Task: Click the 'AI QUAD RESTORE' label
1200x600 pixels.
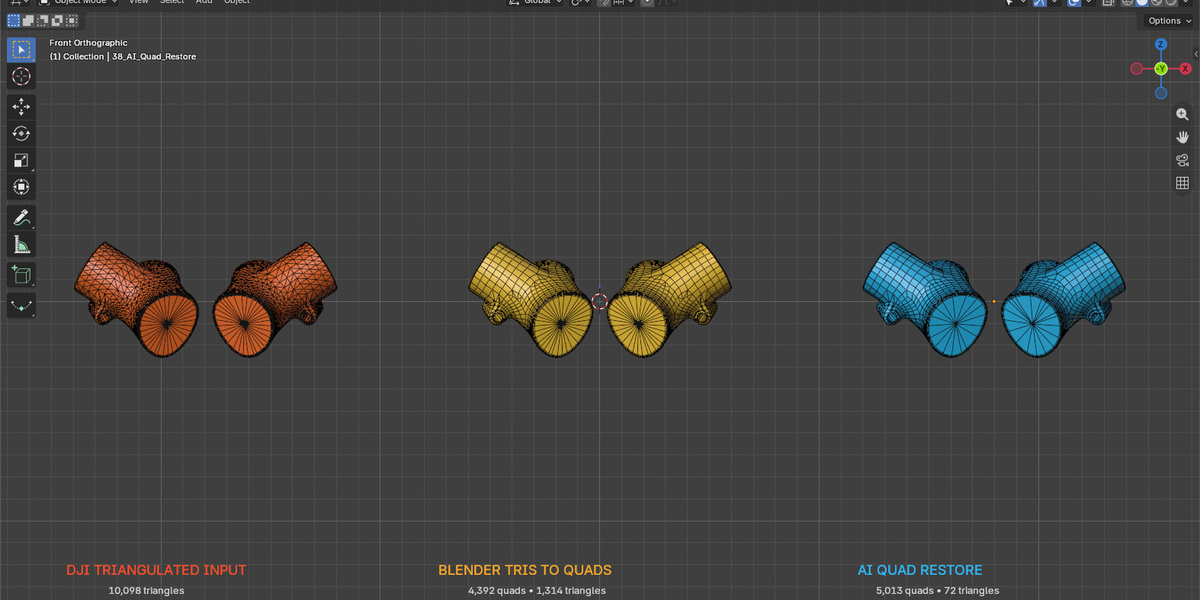Action: 920,570
